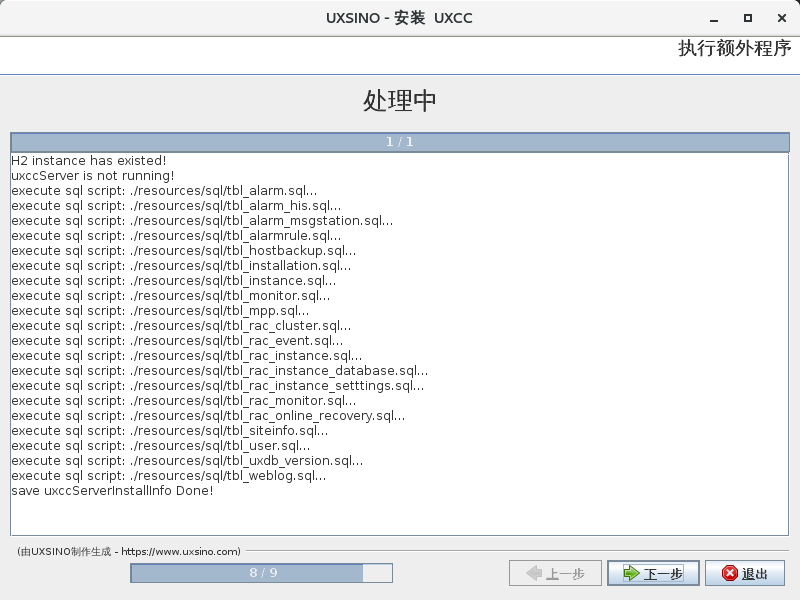Image resolution: width=800 pixels, height=600 pixels.
Task: Close the installer with the title bar X
Action: point(781,18)
